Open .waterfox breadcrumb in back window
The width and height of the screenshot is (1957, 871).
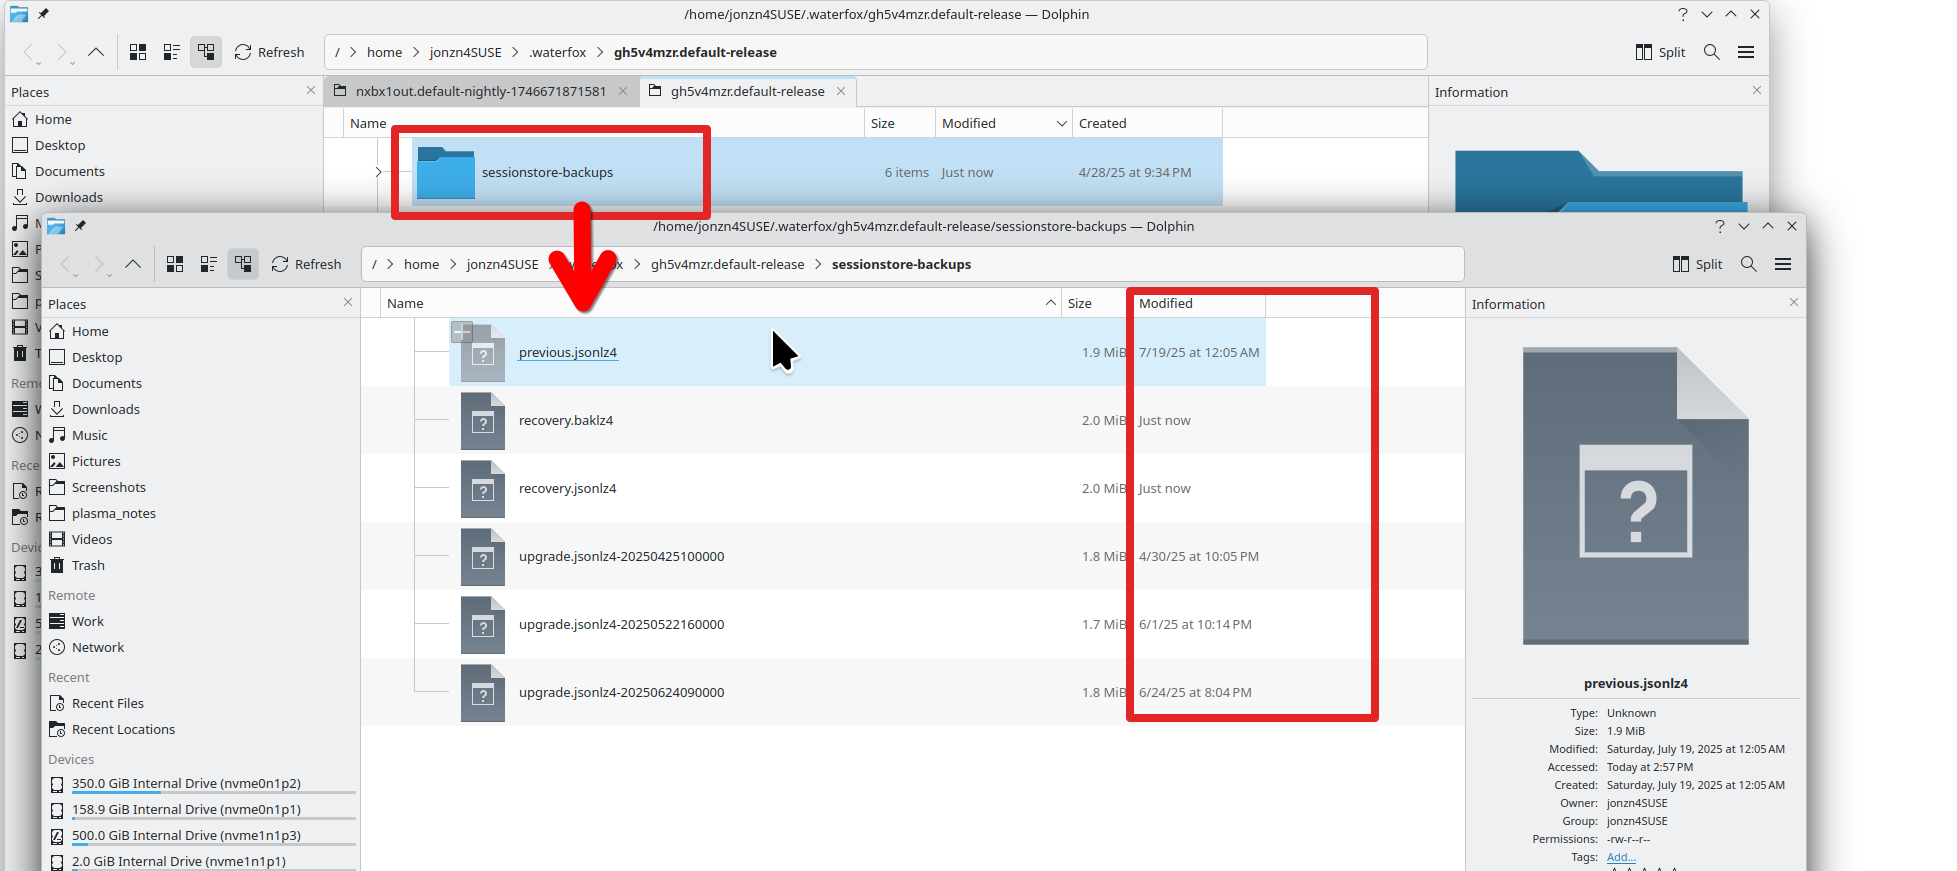point(558,52)
